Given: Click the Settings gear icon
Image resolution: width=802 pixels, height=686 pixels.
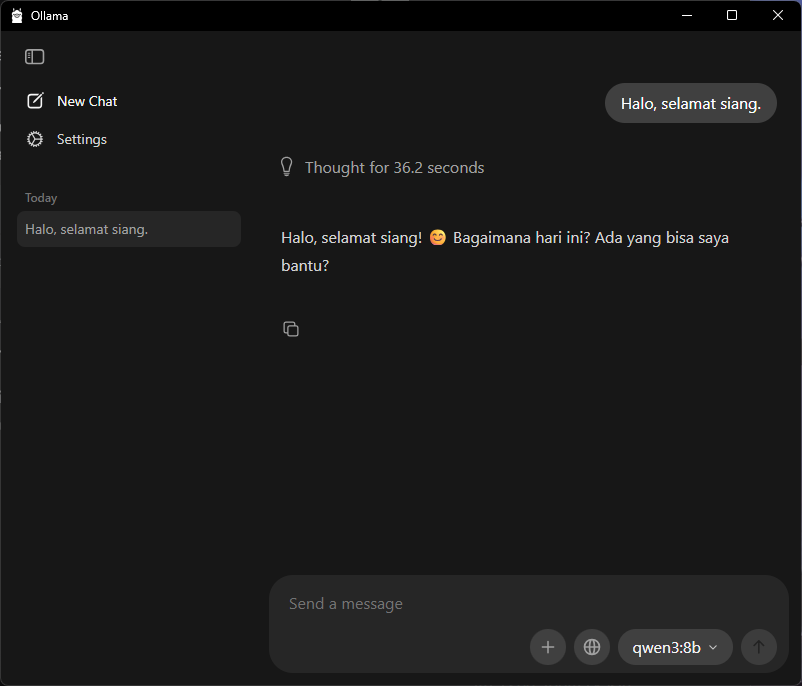Looking at the screenshot, I should 35,139.
